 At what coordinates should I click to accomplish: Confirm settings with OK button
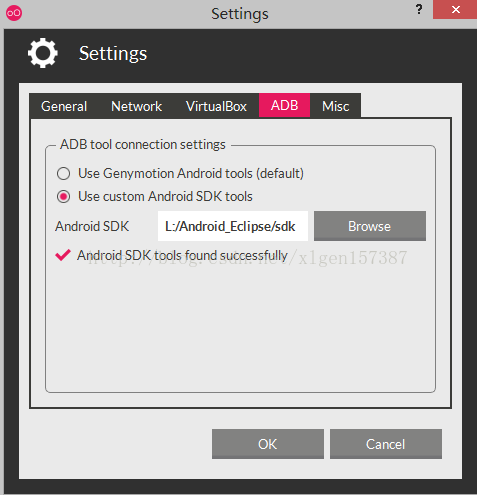pyautogui.click(x=268, y=444)
